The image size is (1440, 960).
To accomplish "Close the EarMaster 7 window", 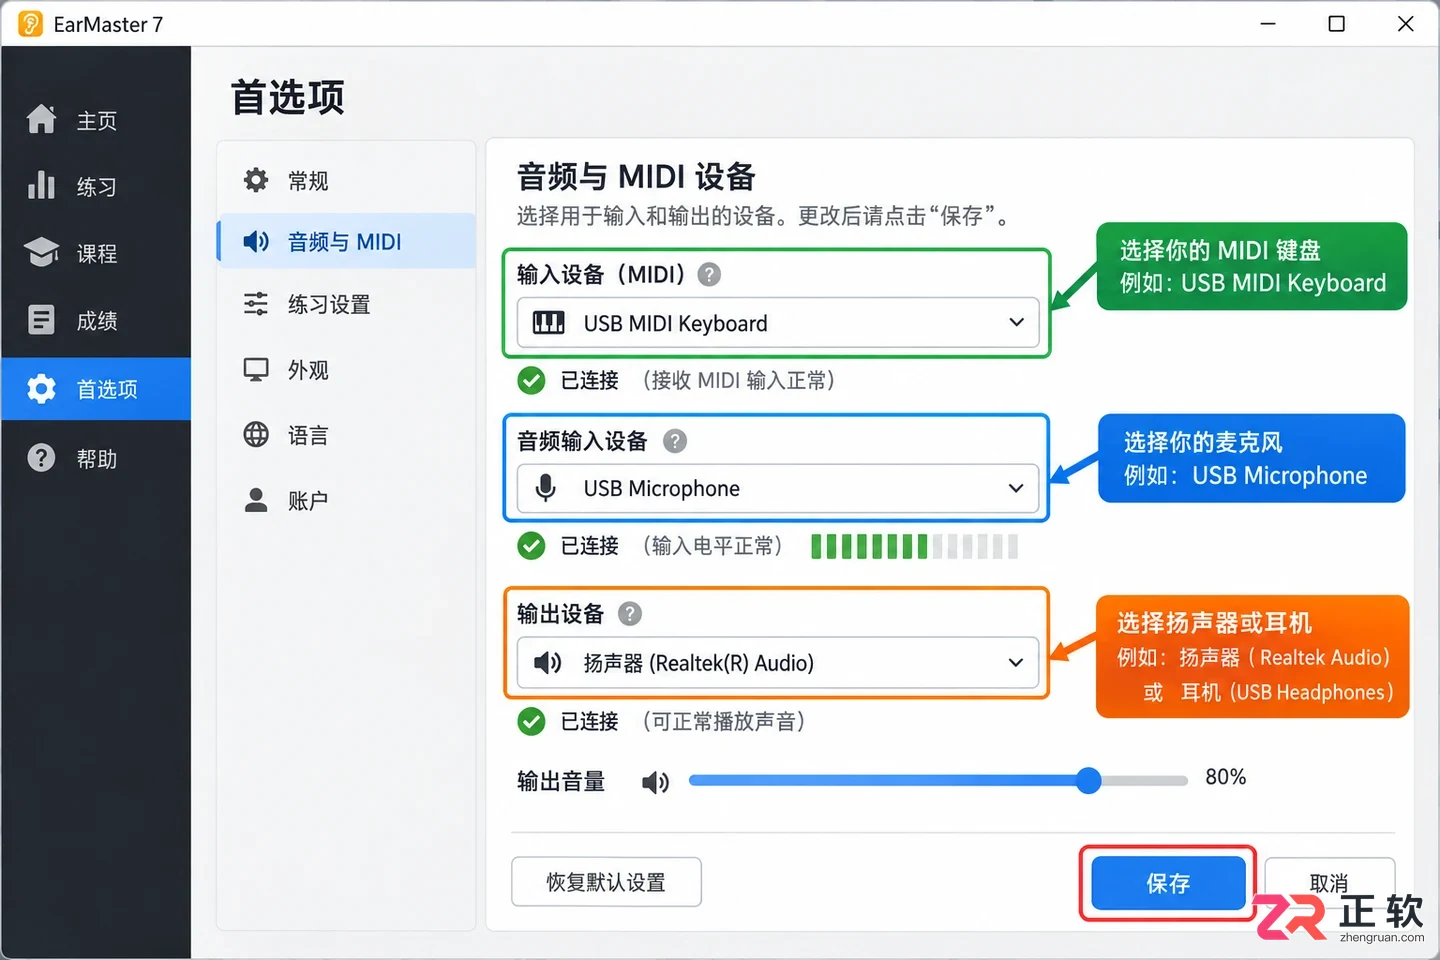I will [1405, 23].
